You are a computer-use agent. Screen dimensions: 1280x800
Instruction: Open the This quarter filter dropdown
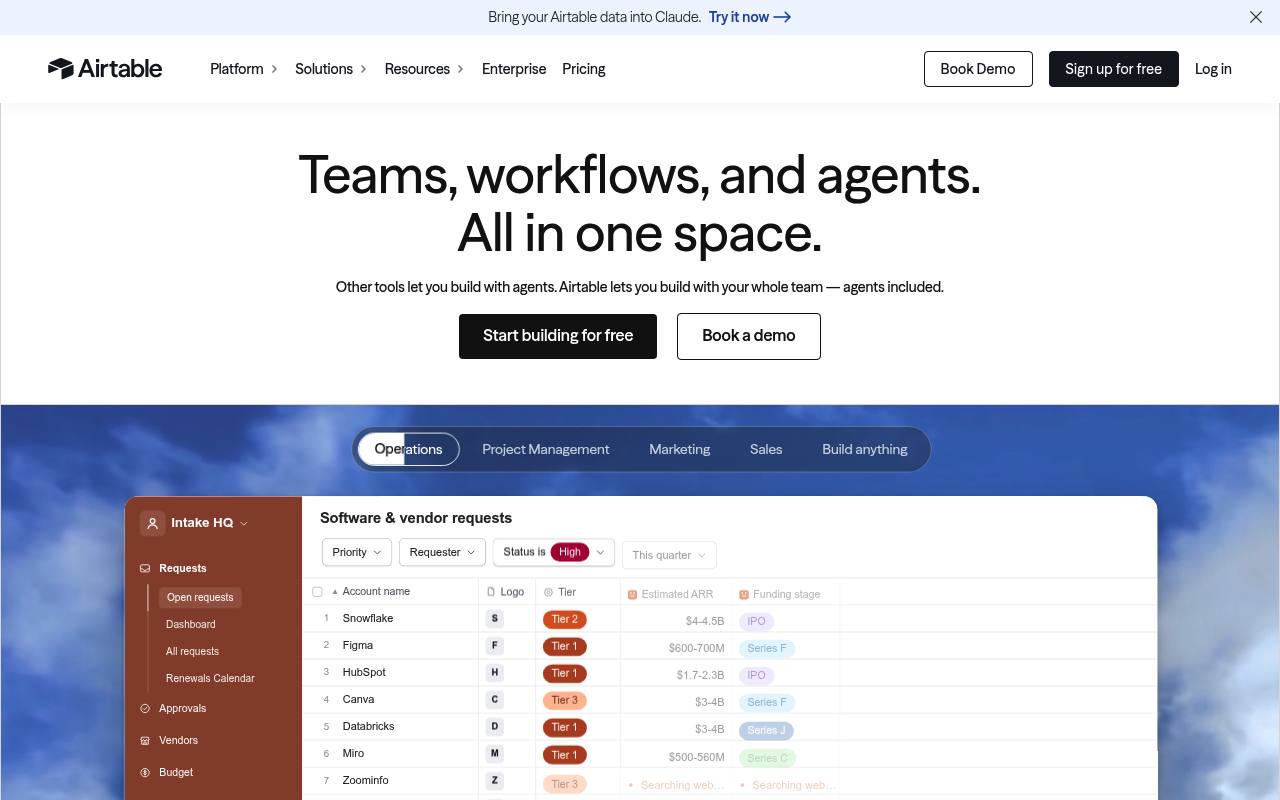(x=669, y=555)
